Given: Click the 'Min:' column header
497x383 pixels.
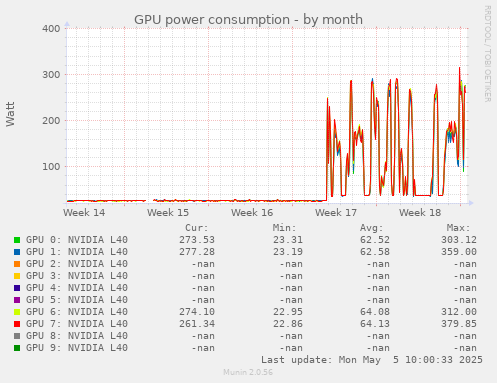Looking at the screenshot, I should 284,228.
